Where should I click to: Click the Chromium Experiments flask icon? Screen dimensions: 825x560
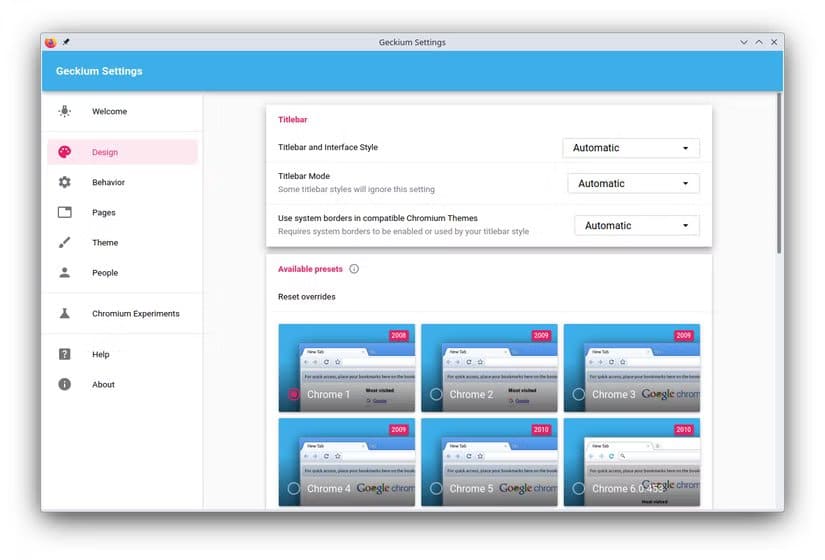(65, 313)
